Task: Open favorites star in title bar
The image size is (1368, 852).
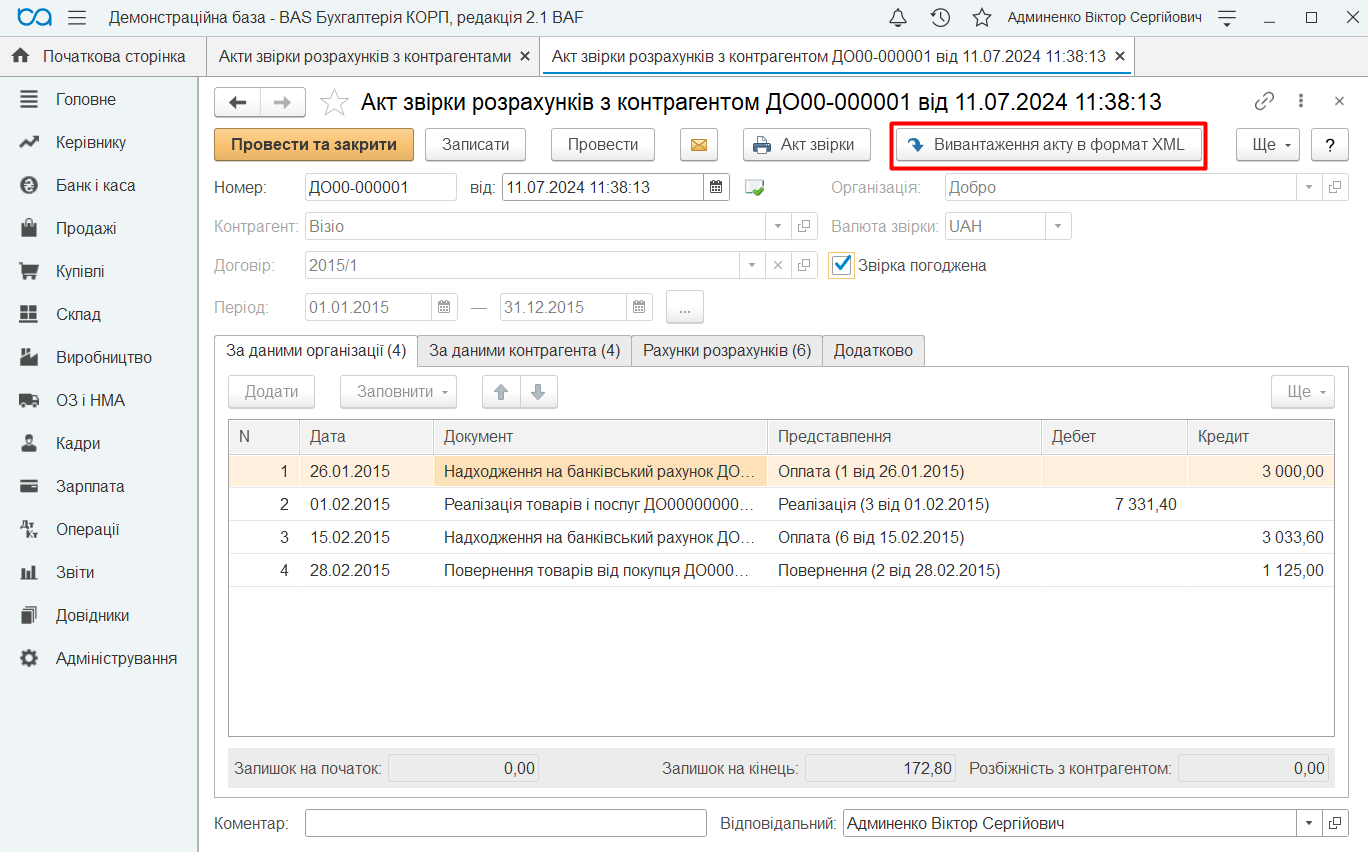Action: [x=982, y=18]
